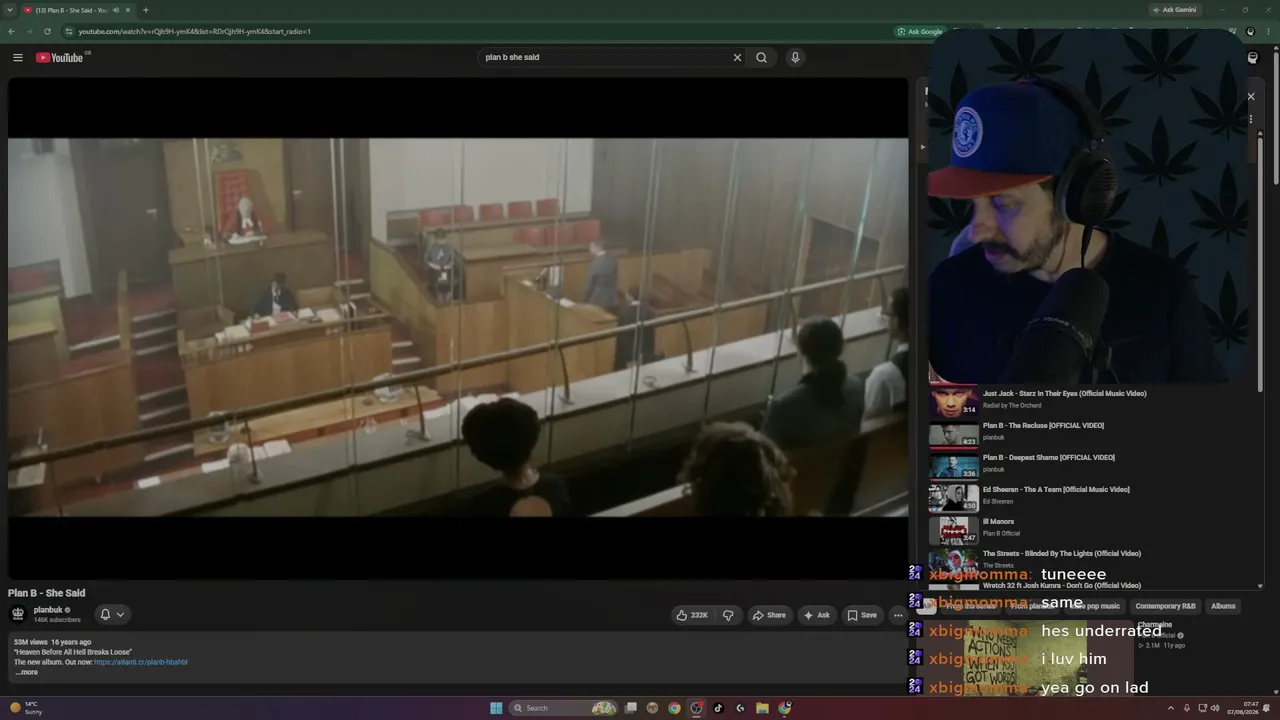1280x720 pixels.
Task: Like the video with 232K likes
Action: coord(691,615)
